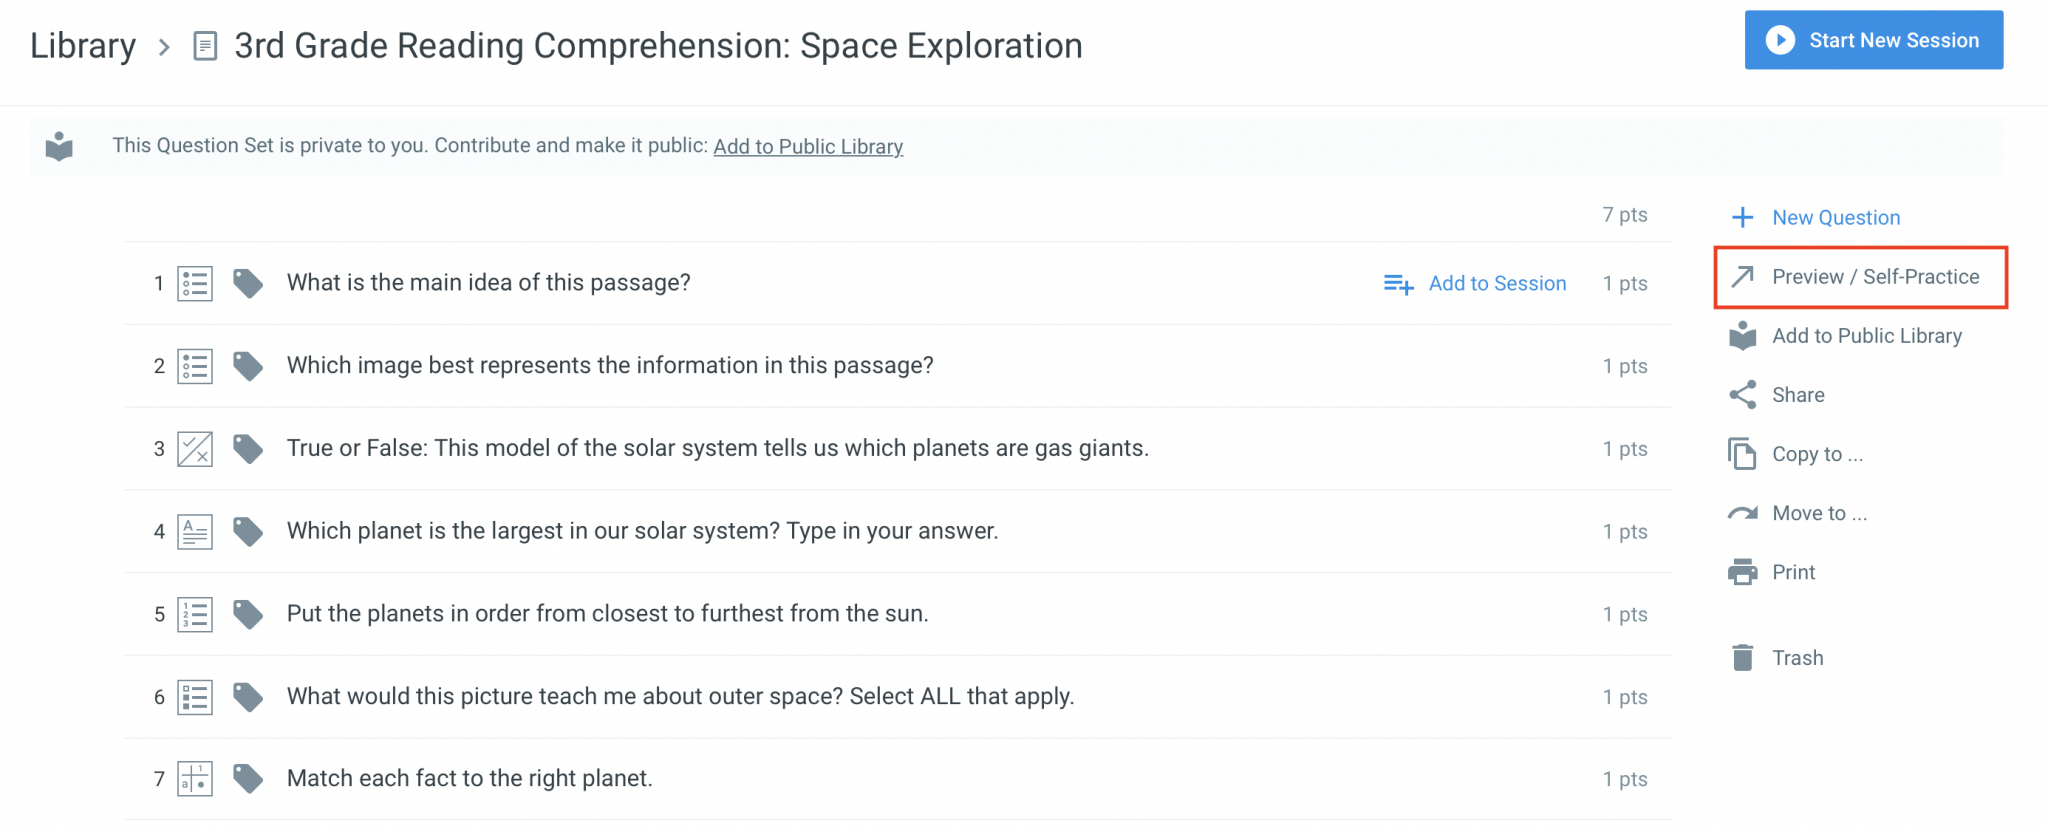Click the Trash icon in the sidebar

pyautogui.click(x=1743, y=658)
